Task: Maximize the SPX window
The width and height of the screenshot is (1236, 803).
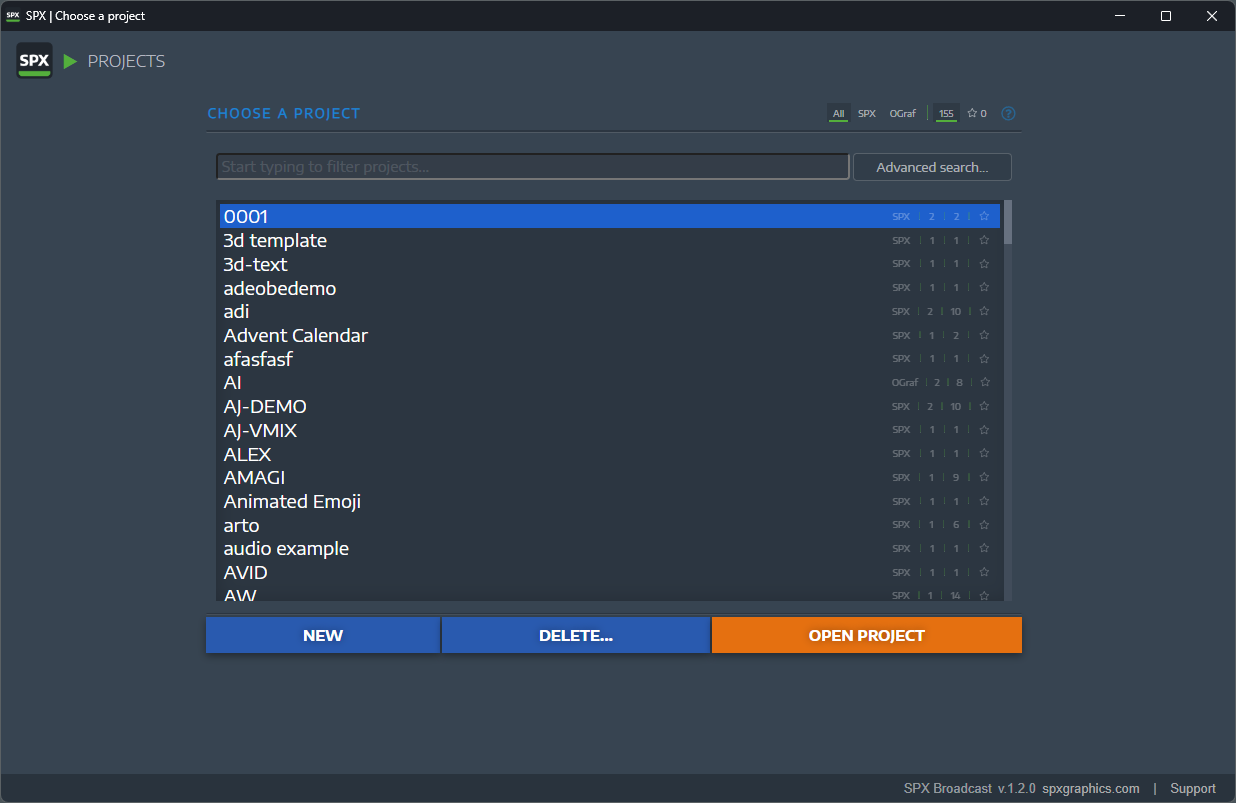Action: pyautogui.click(x=1166, y=16)
